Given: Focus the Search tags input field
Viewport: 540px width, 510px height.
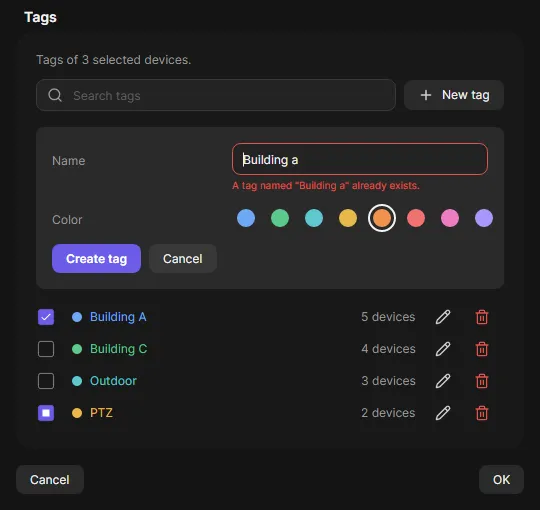Looking at the screenshot, I should pyautogui.click(x=216, y=95).
